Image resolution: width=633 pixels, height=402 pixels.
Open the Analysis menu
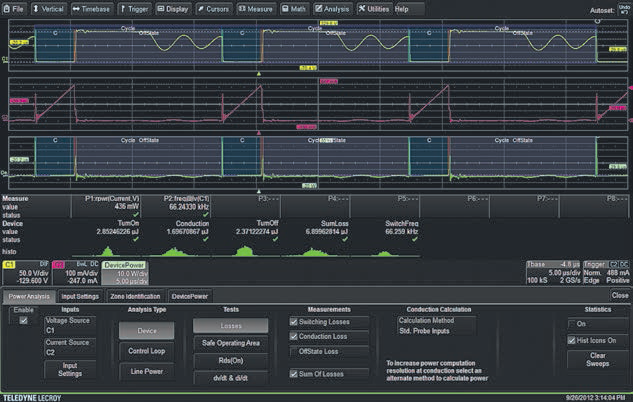[332, 8]
